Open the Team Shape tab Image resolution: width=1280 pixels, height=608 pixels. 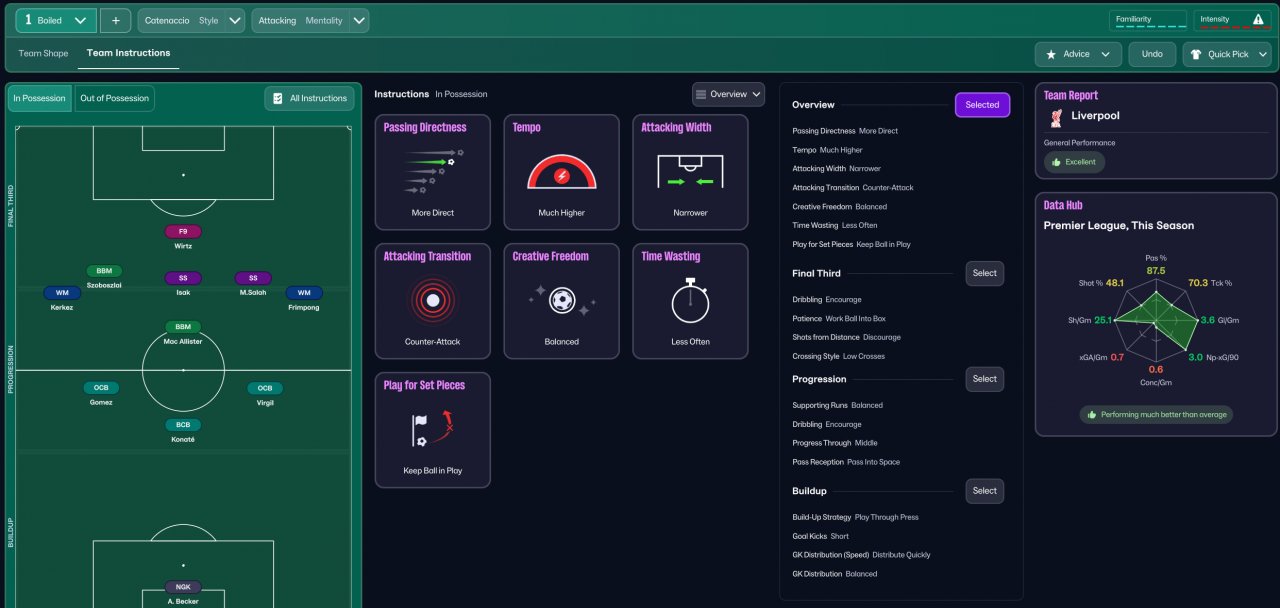[x=43, y=53]
